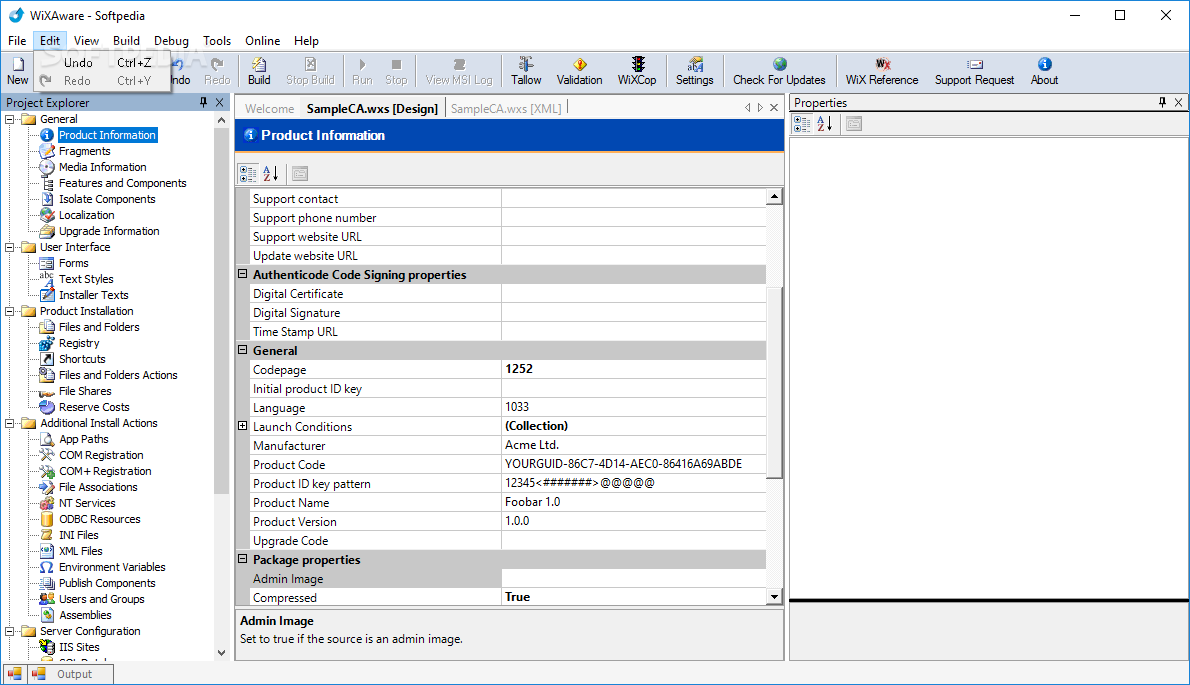Close the SampleCA.wxs document tab

[x=774, y=108]
